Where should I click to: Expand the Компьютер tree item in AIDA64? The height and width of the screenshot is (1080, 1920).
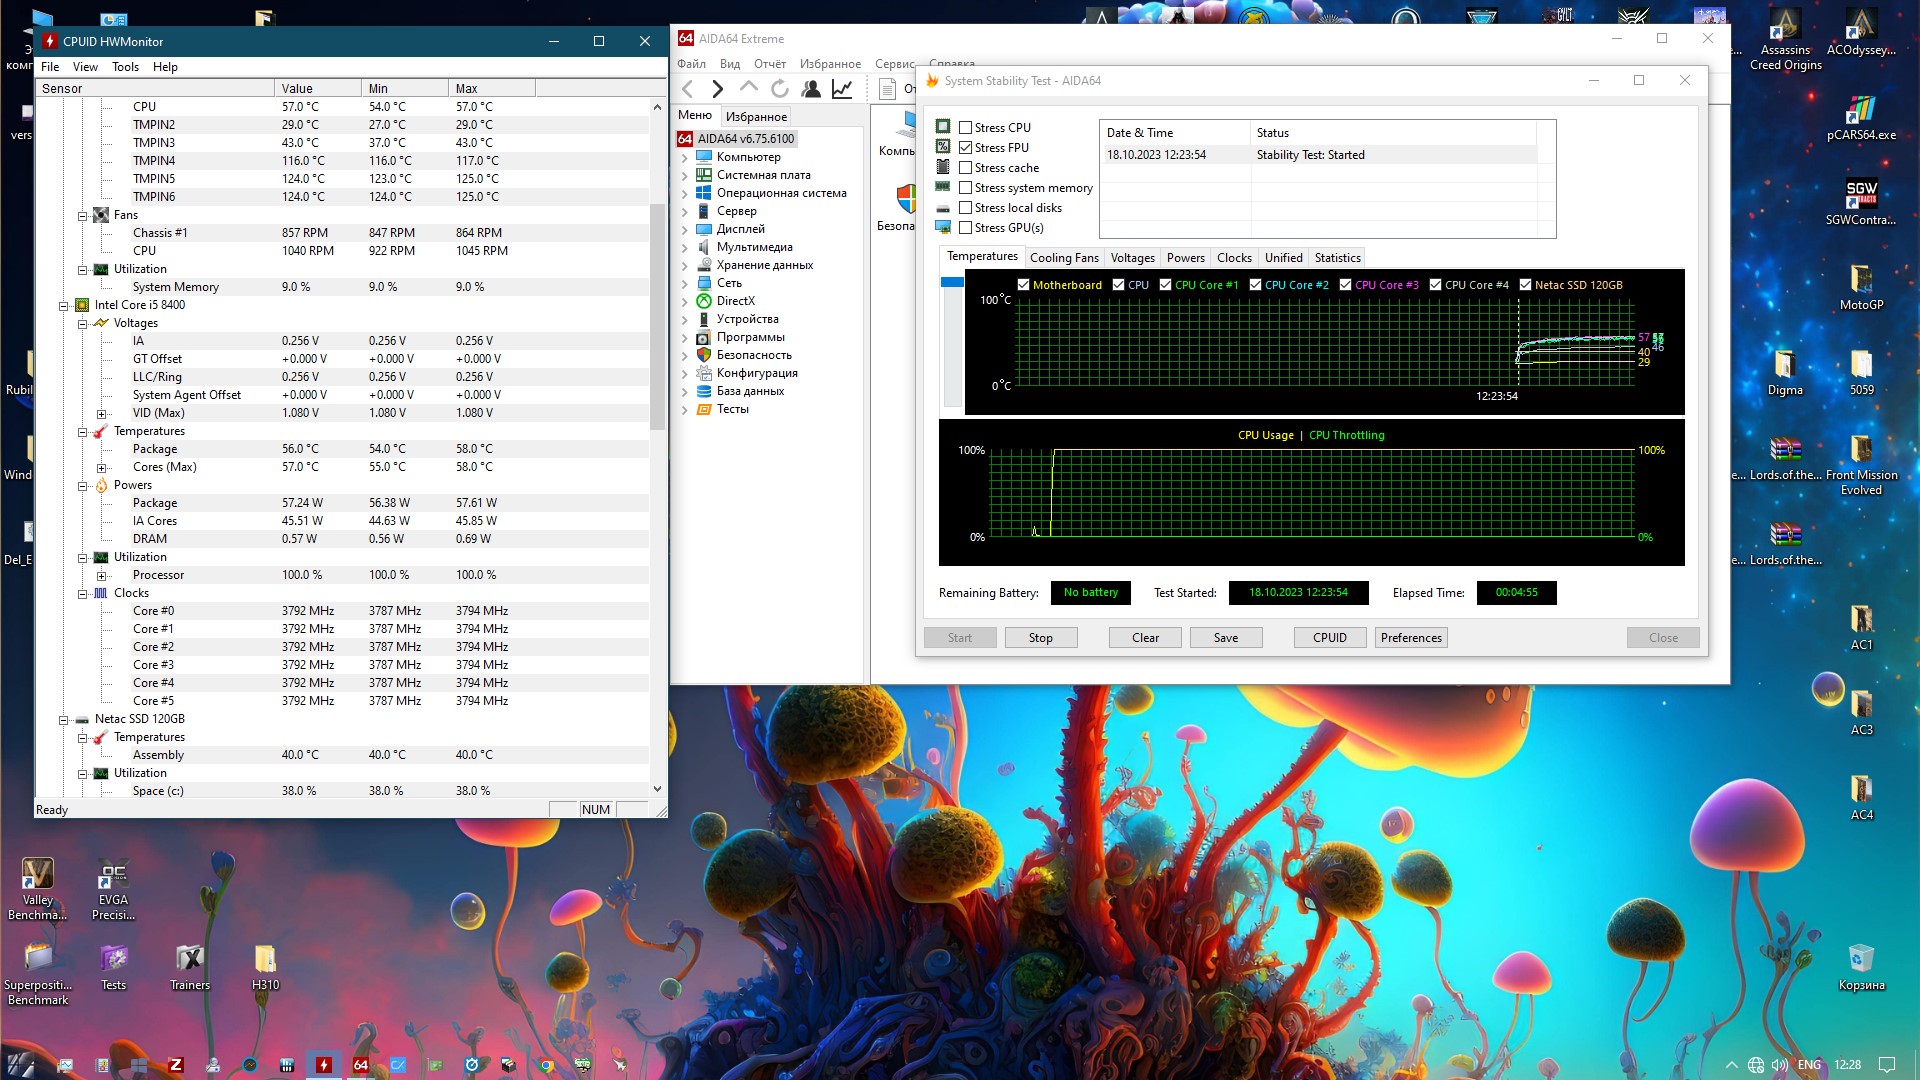tap(685, 157)
